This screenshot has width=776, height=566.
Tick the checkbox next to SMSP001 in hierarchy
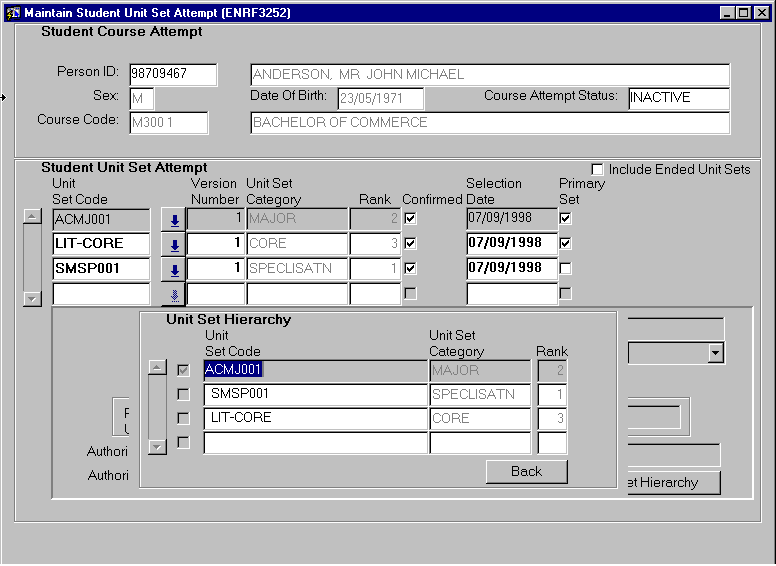point(183,394)
